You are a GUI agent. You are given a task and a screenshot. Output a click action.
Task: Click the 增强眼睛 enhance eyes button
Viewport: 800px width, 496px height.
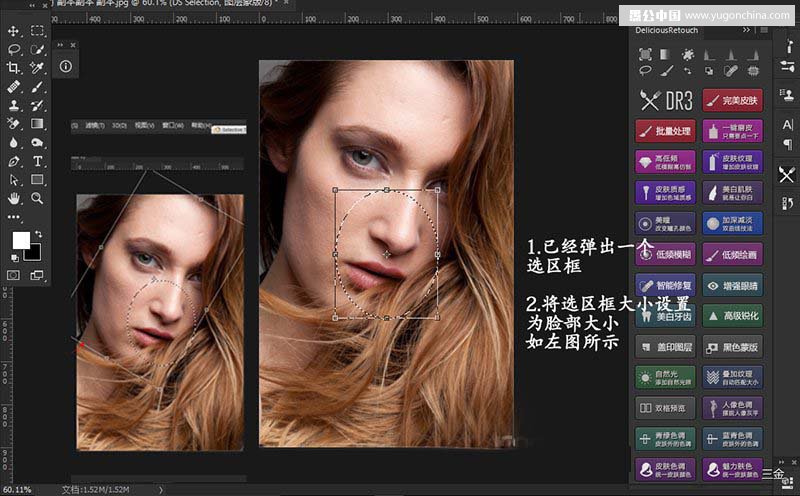[733, 285]
